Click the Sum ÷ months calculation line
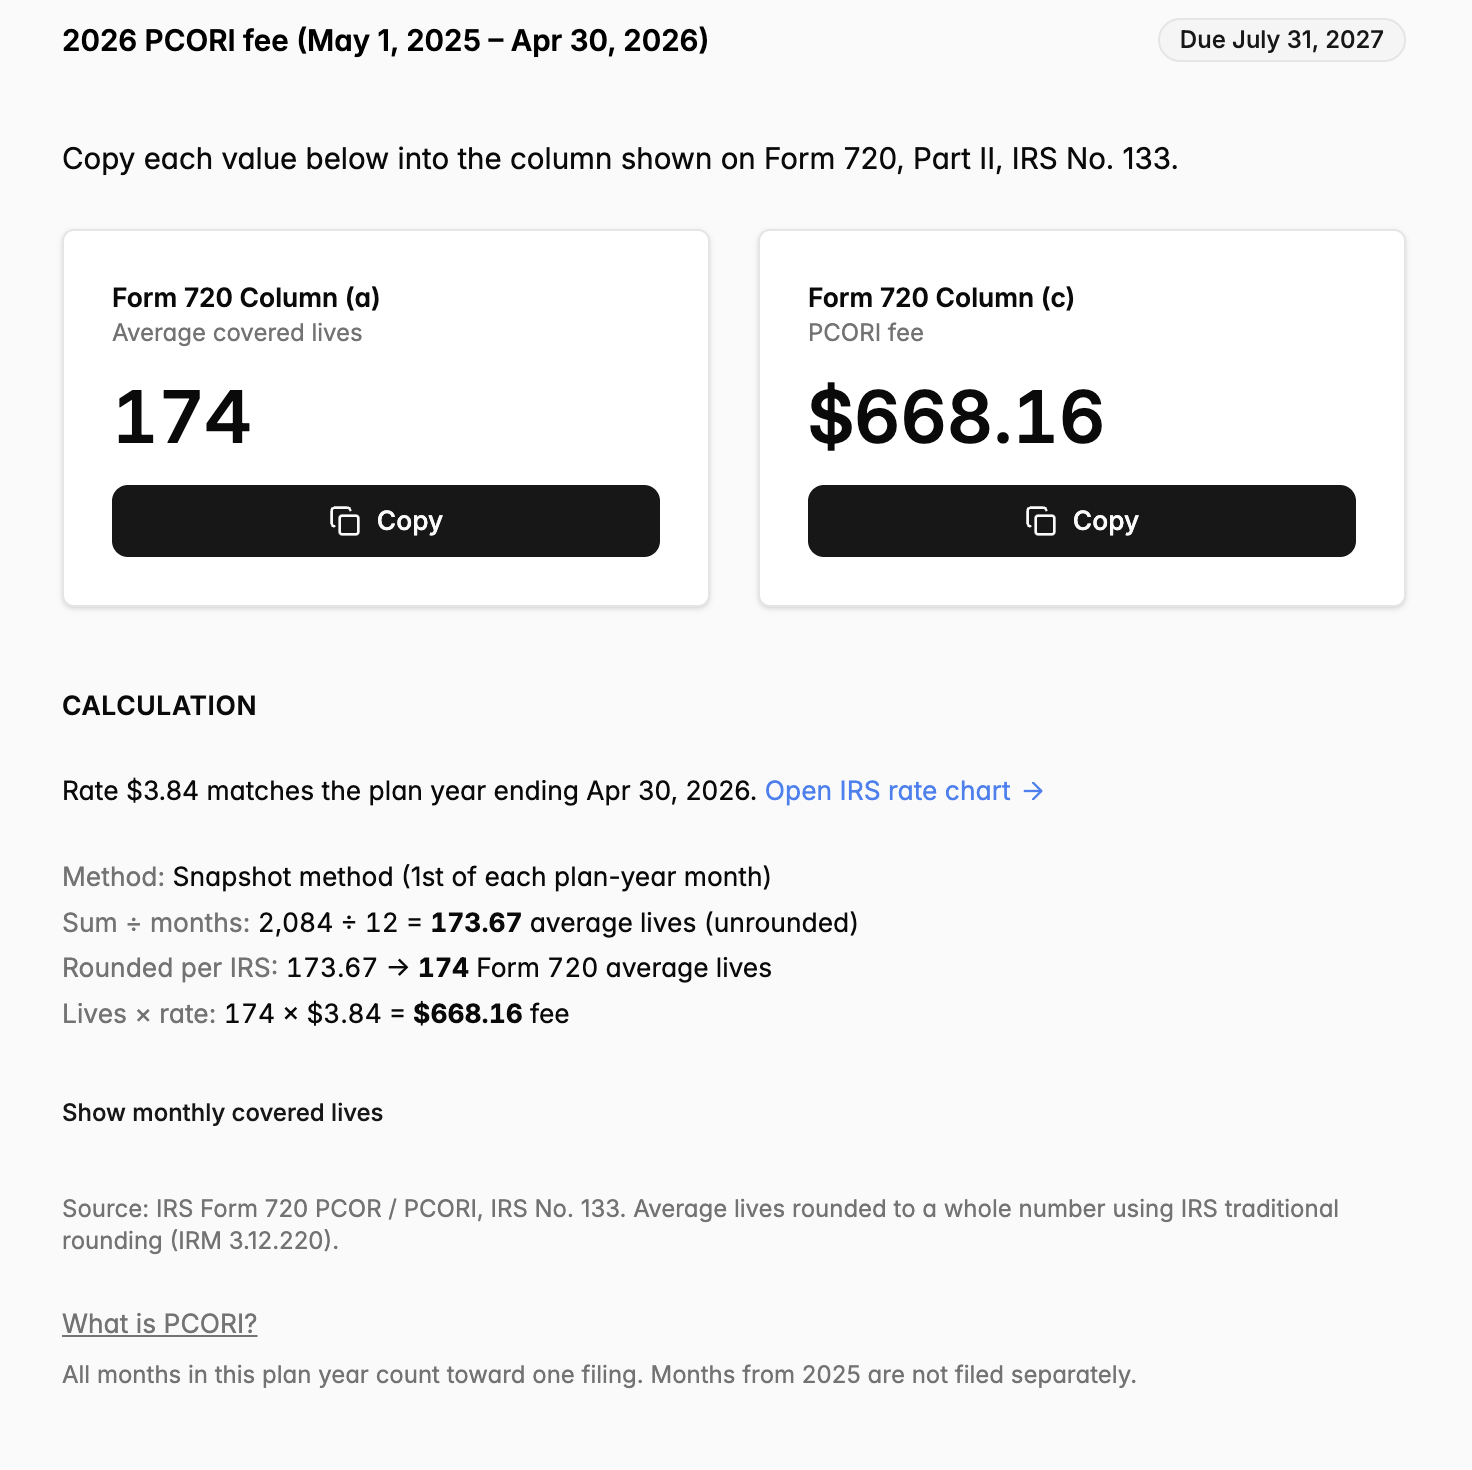 click(460, 922)
